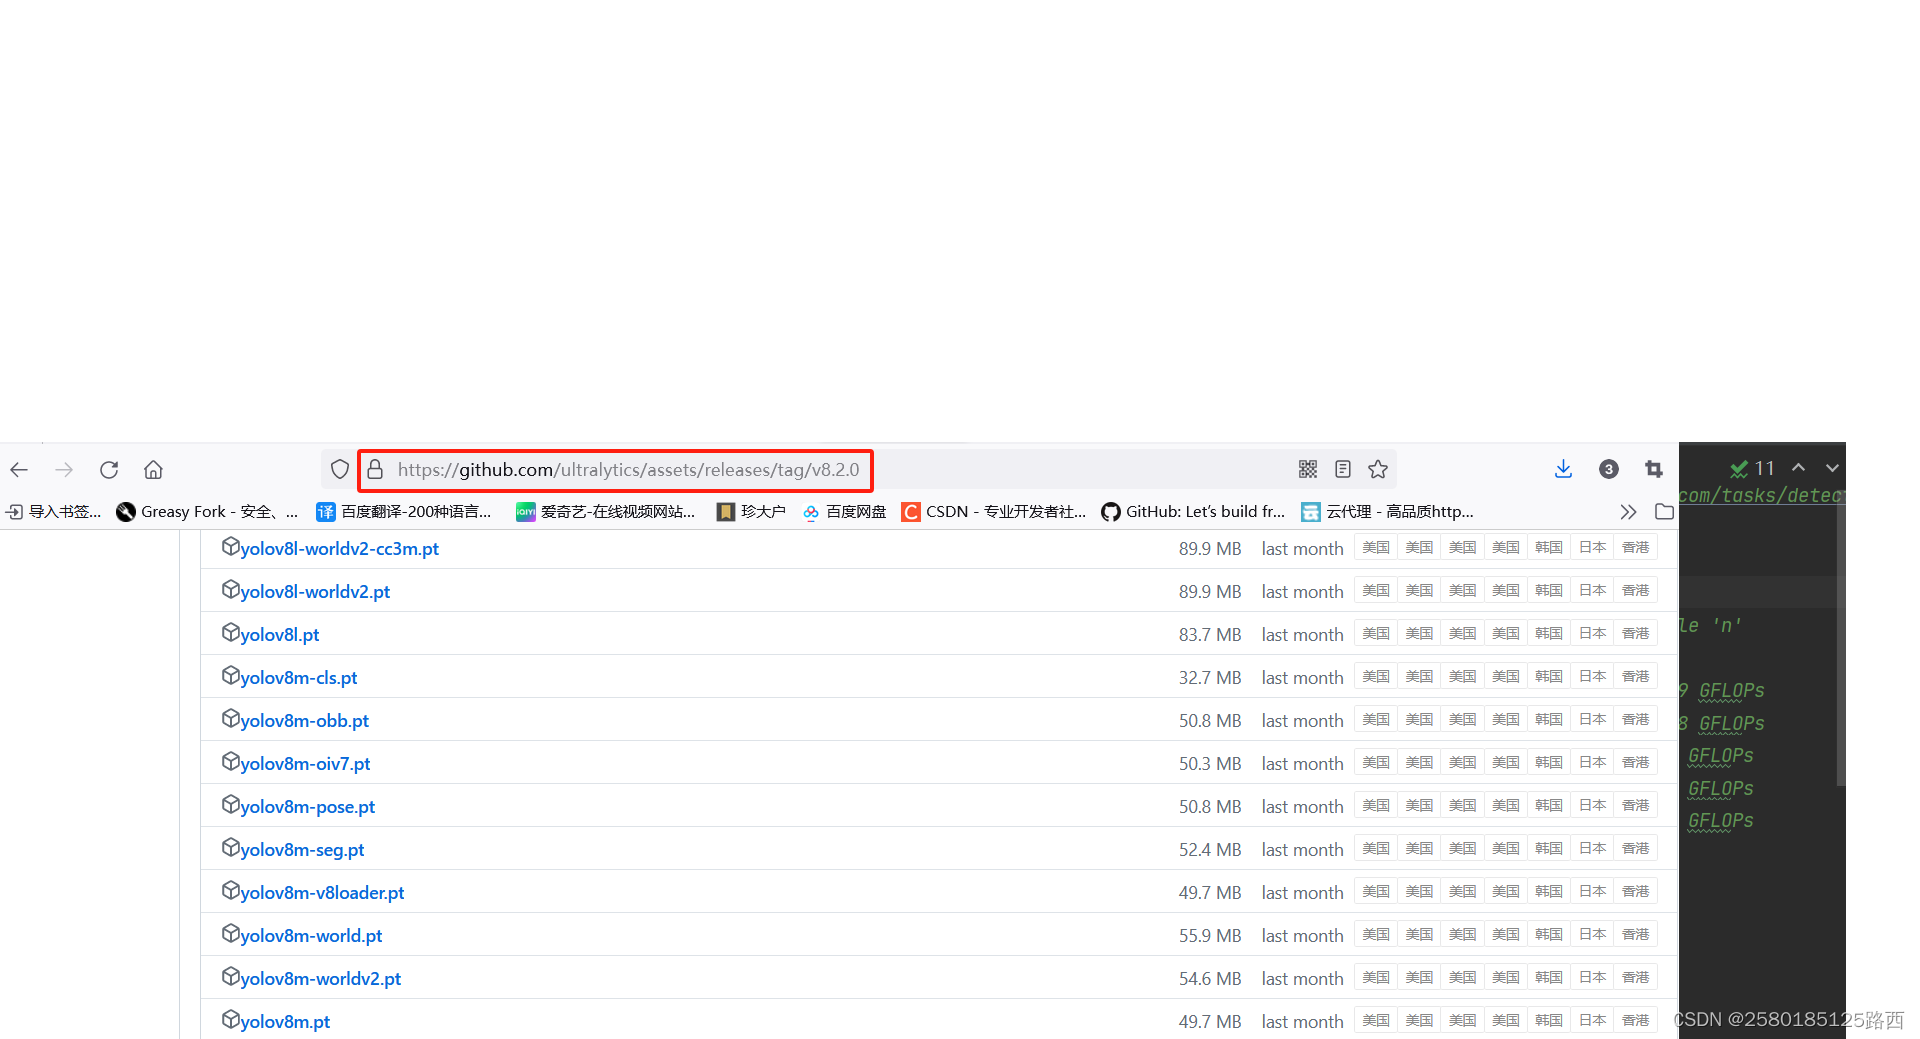The width and height of the screenshot is (1920, 1039).
Task: Click the package icon beside yolov8m-seg.pt
Action: [x=231, y=848]
